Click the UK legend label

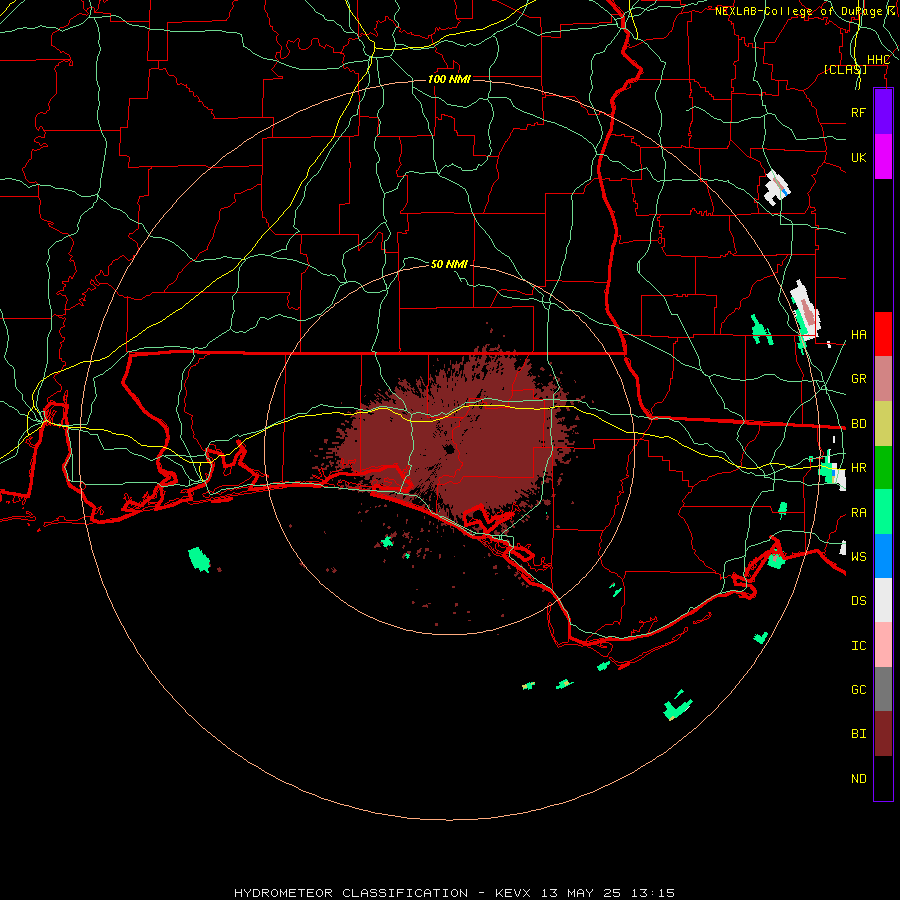click(858, 157)
